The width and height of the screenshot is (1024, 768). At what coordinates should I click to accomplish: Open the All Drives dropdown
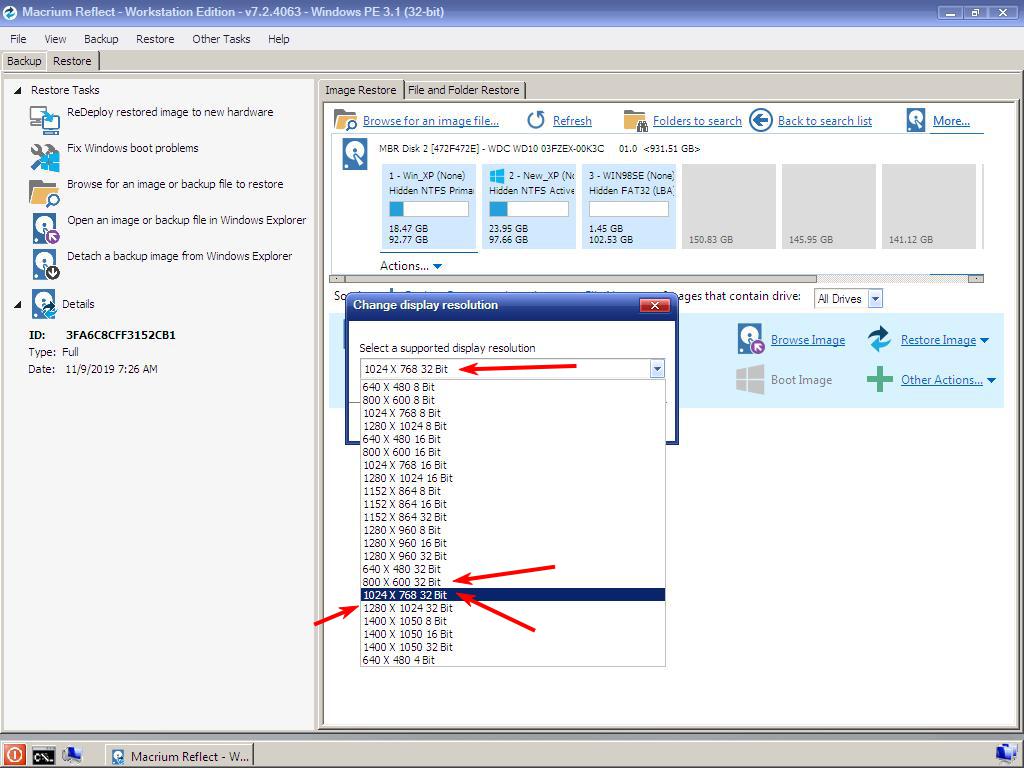875,299
